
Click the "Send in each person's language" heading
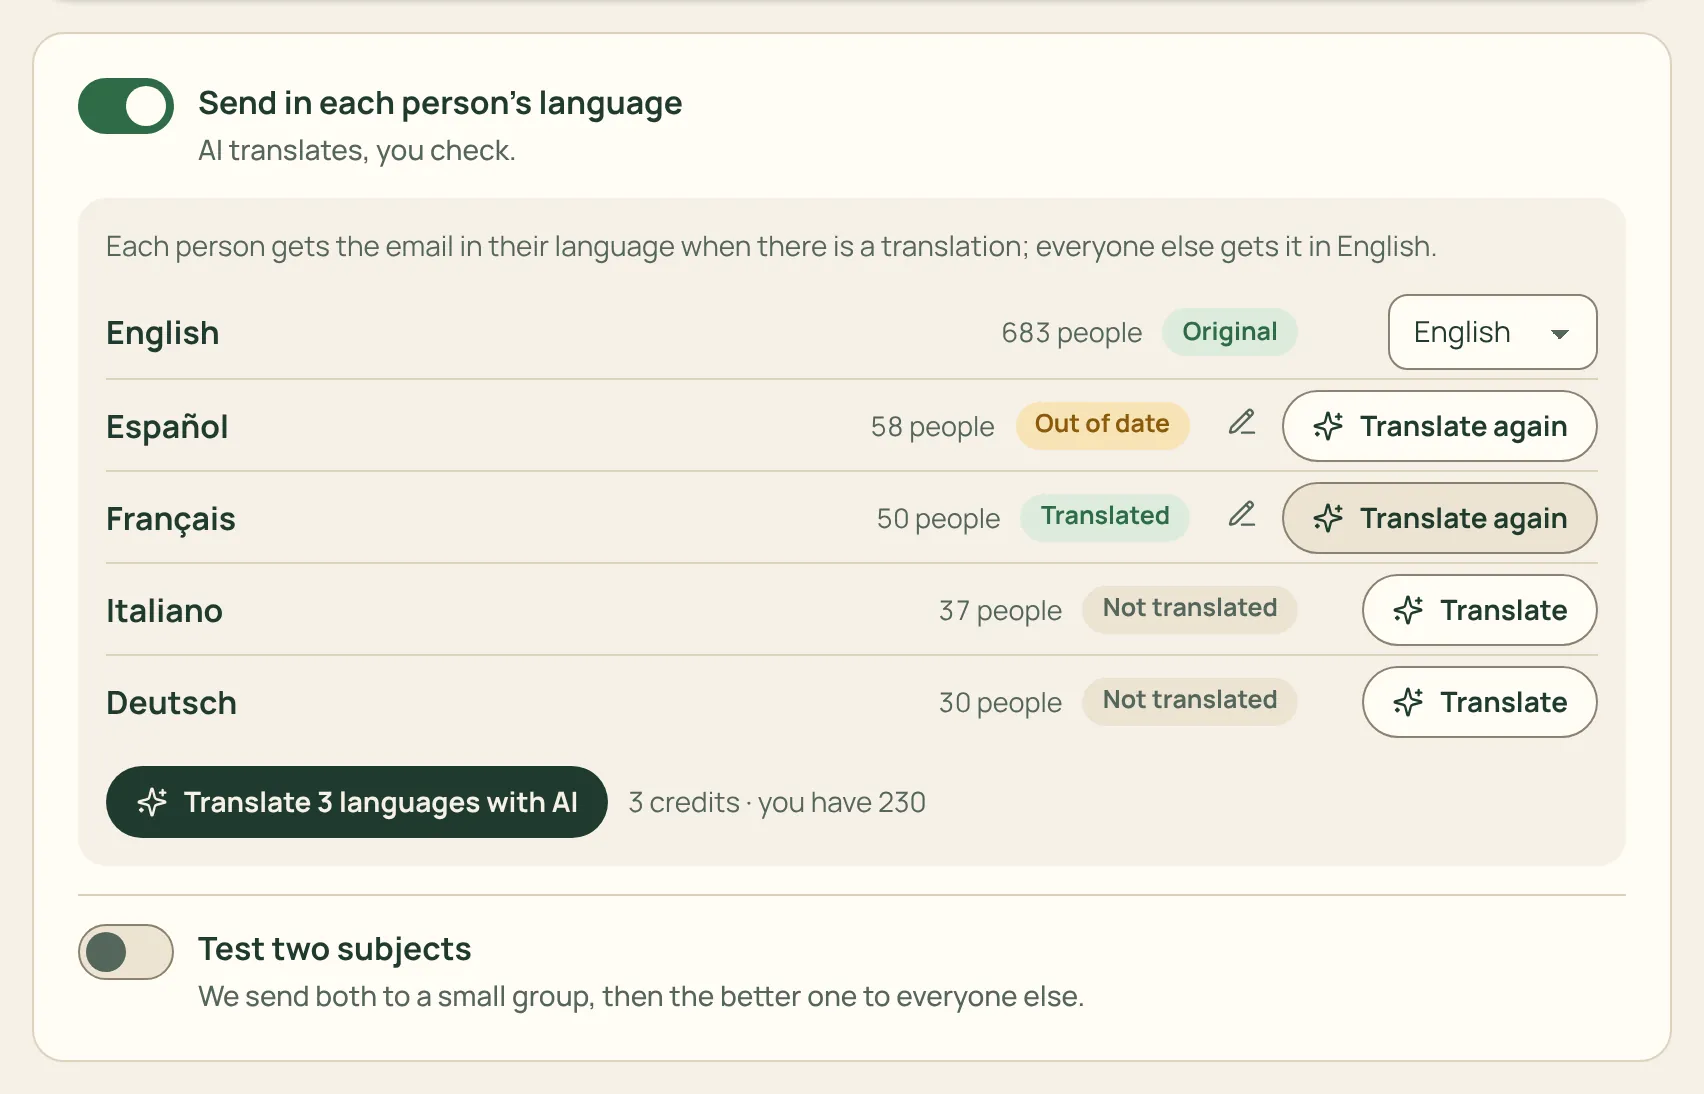tap(440, 103)
